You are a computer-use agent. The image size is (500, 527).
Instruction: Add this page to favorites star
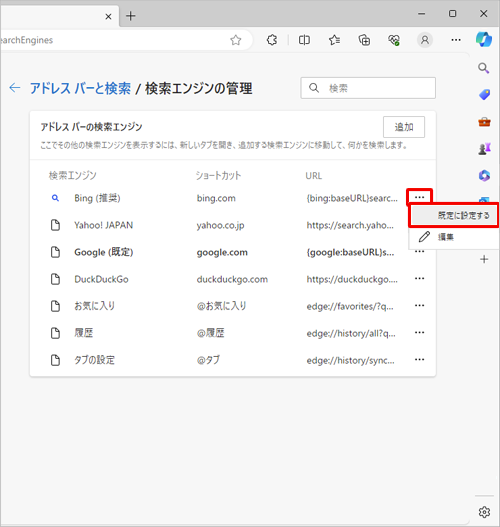point(236,40)
